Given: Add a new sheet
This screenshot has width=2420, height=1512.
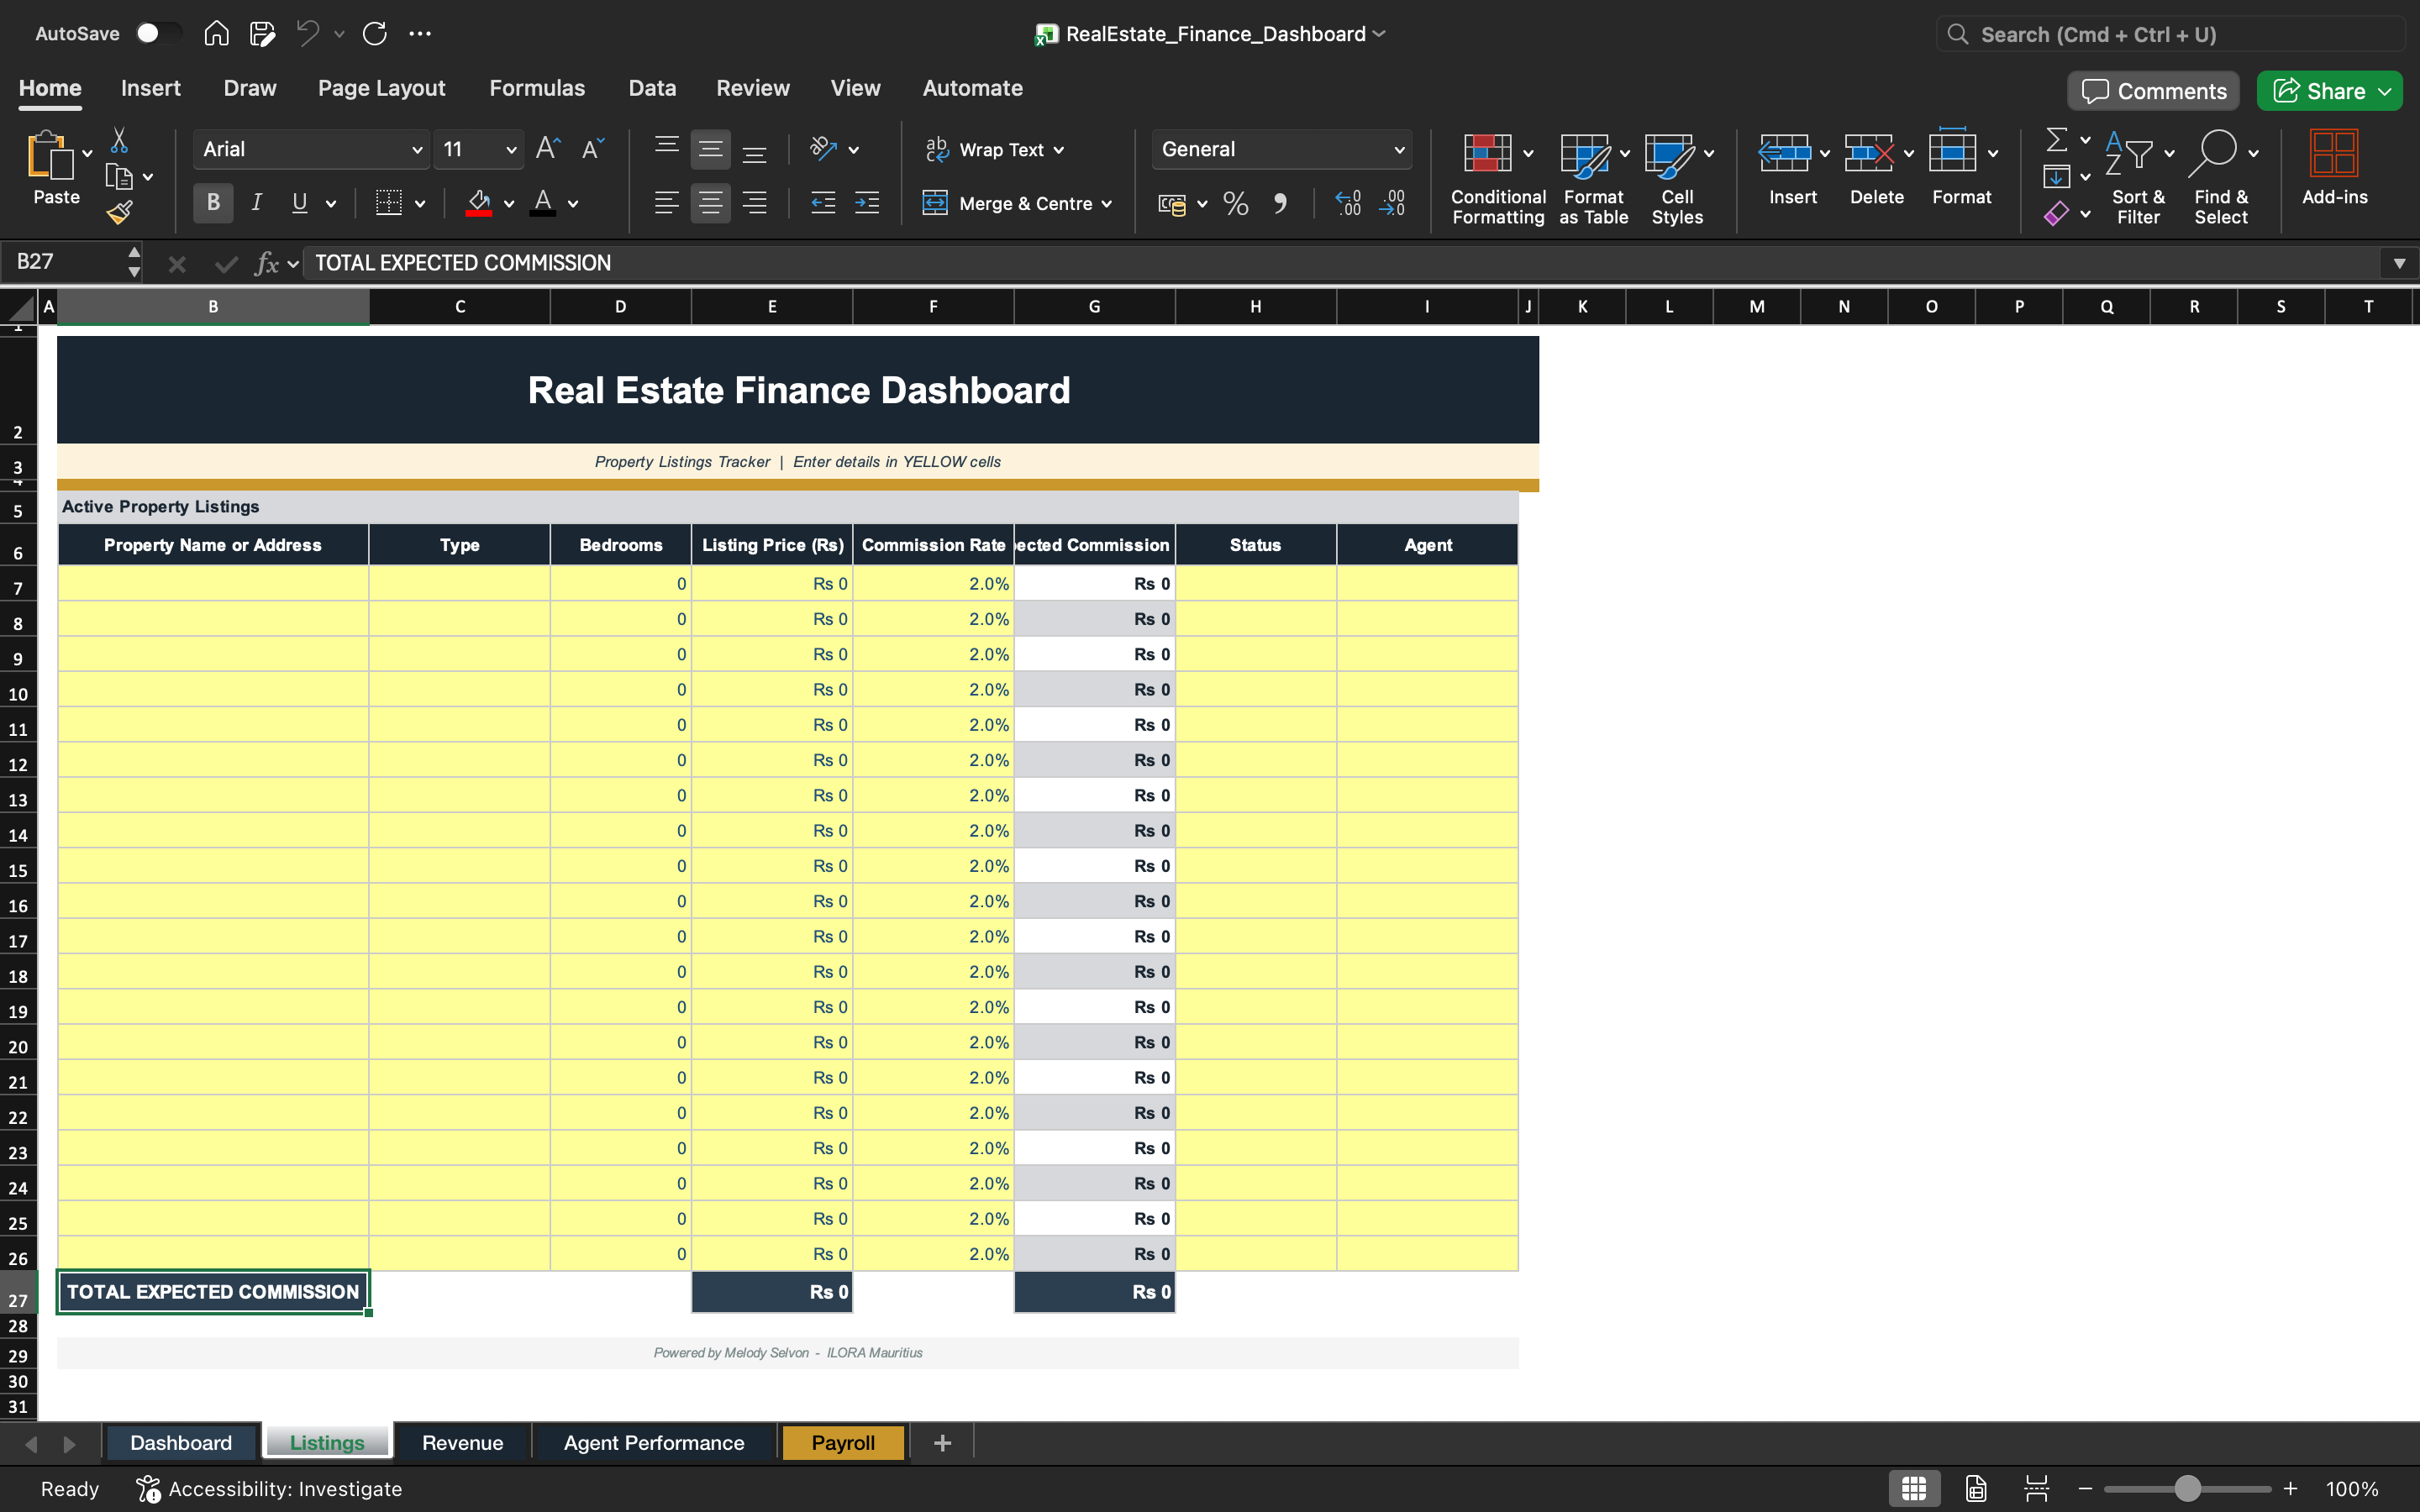Looking at the screenshot, I should click(942, 1443).
